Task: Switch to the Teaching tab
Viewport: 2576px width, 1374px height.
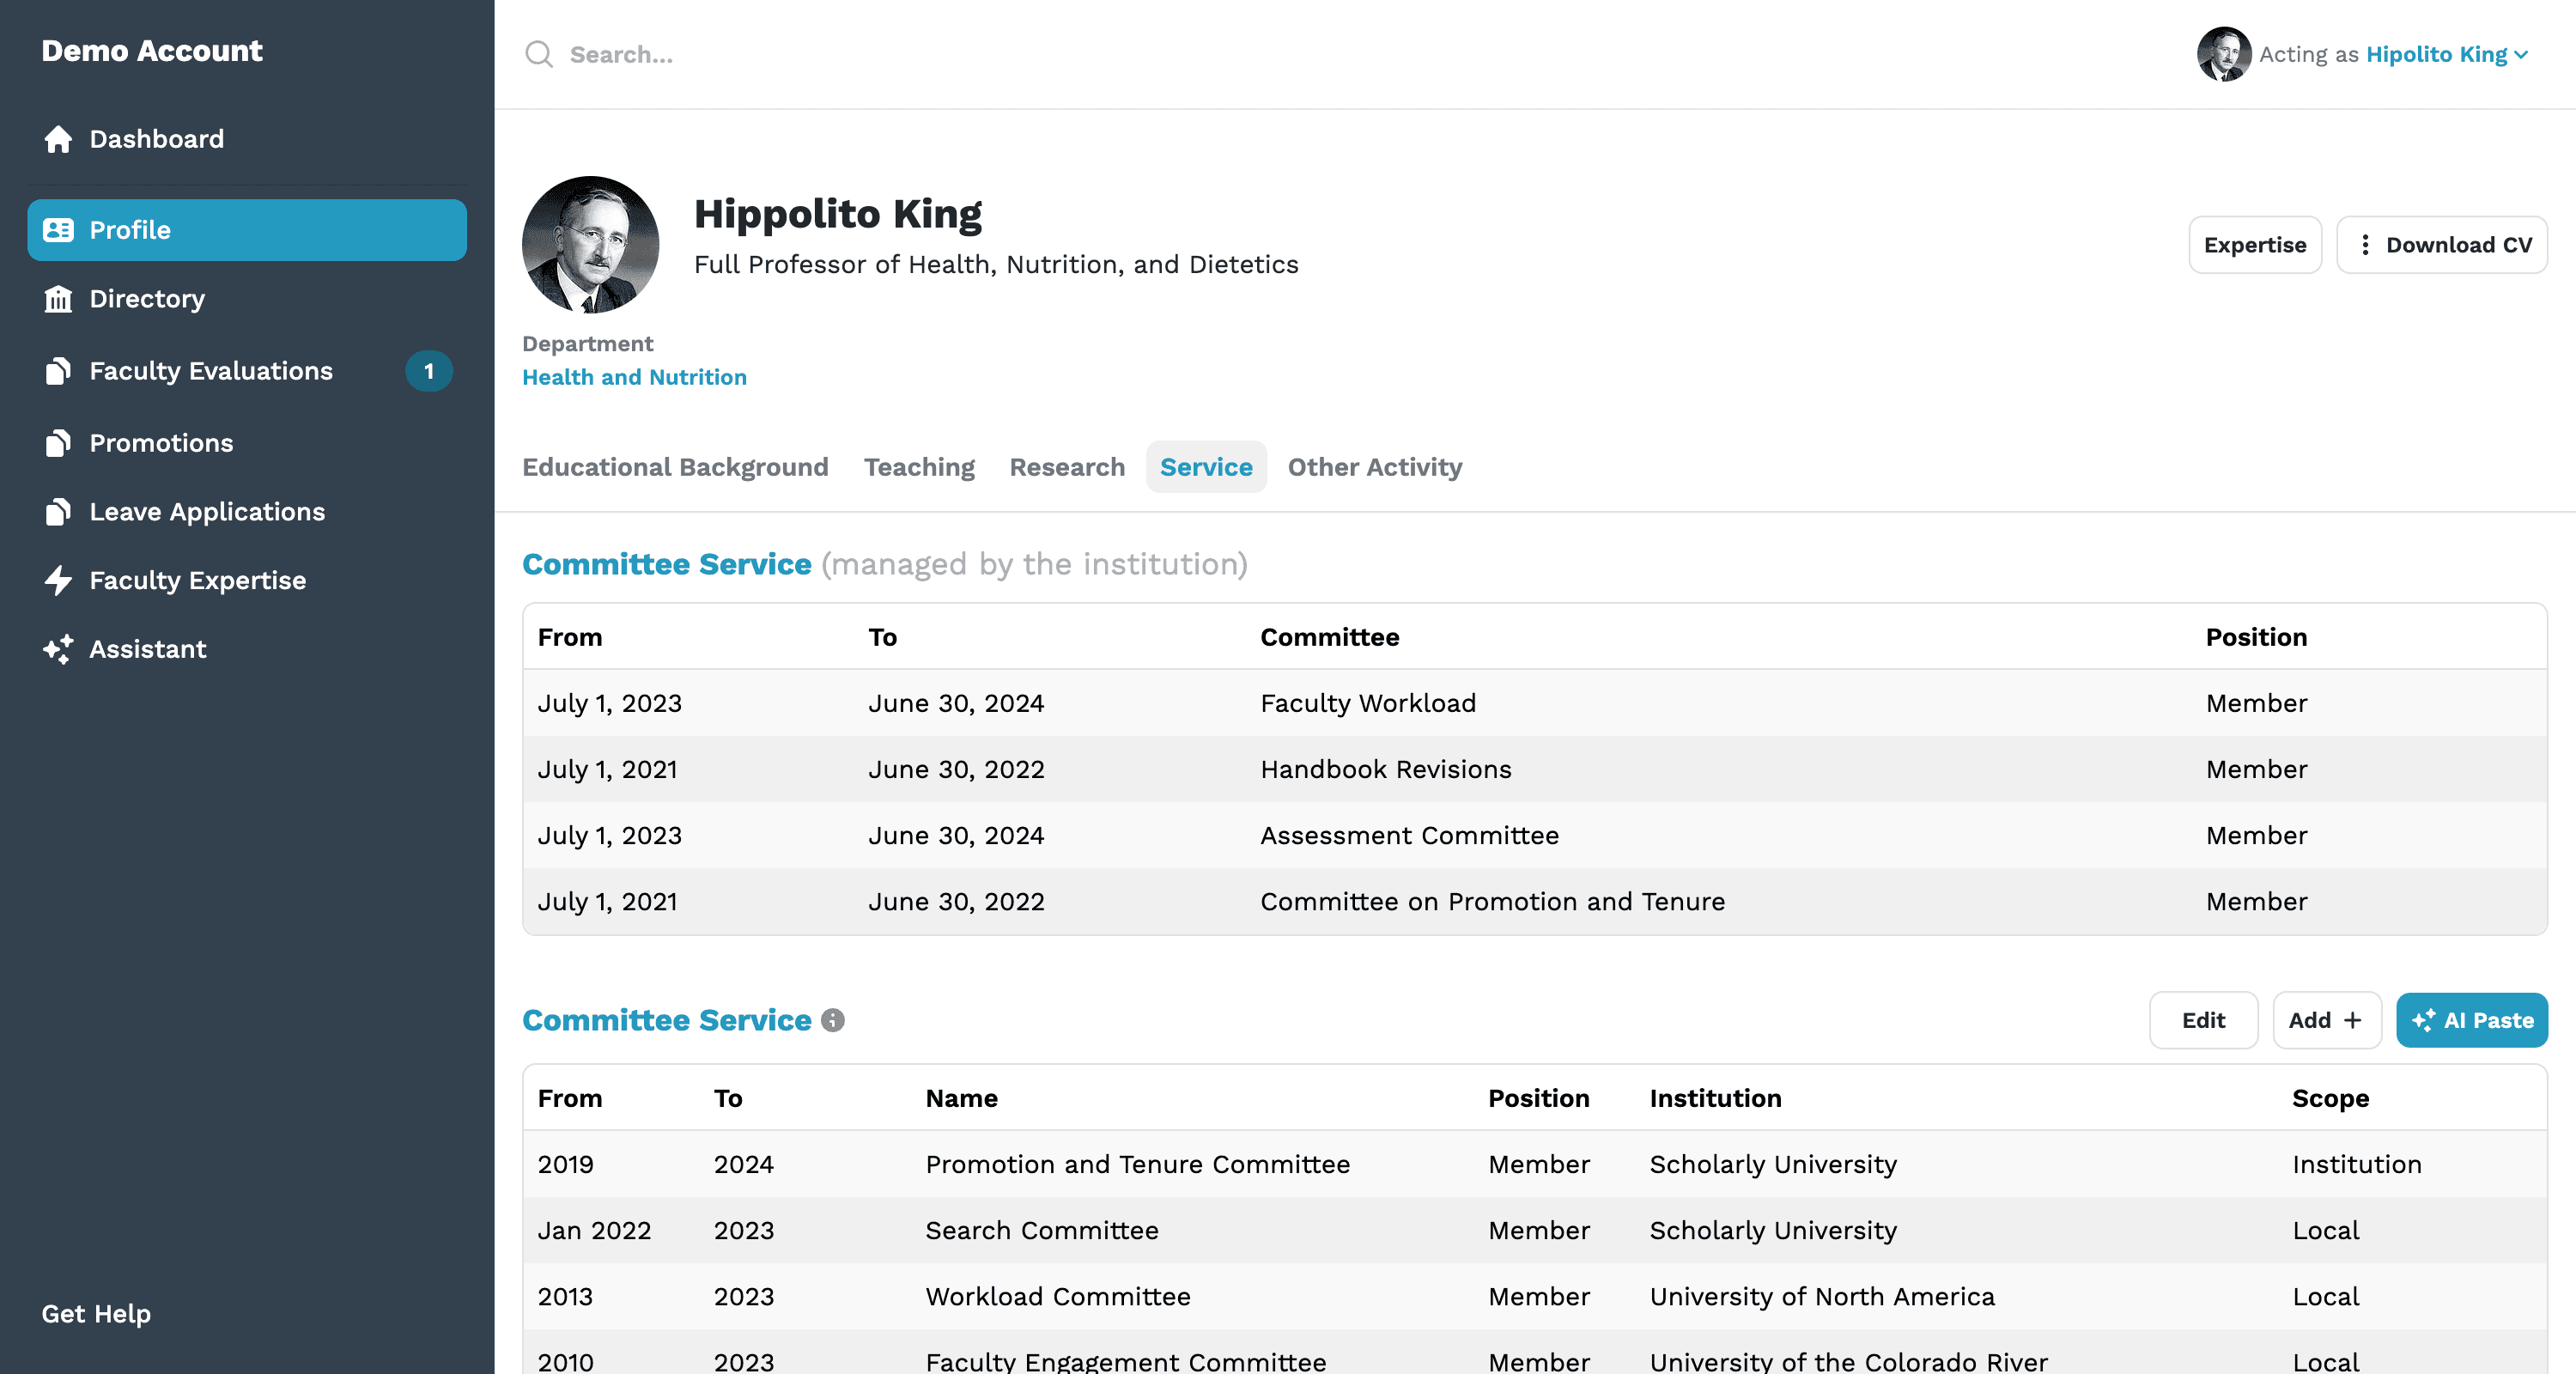Action: point(919,467)
